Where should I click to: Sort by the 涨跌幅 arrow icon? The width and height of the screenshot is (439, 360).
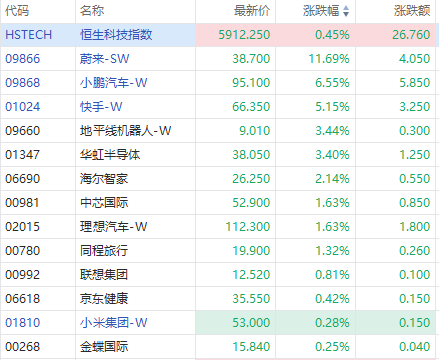[x=346, y=11]
